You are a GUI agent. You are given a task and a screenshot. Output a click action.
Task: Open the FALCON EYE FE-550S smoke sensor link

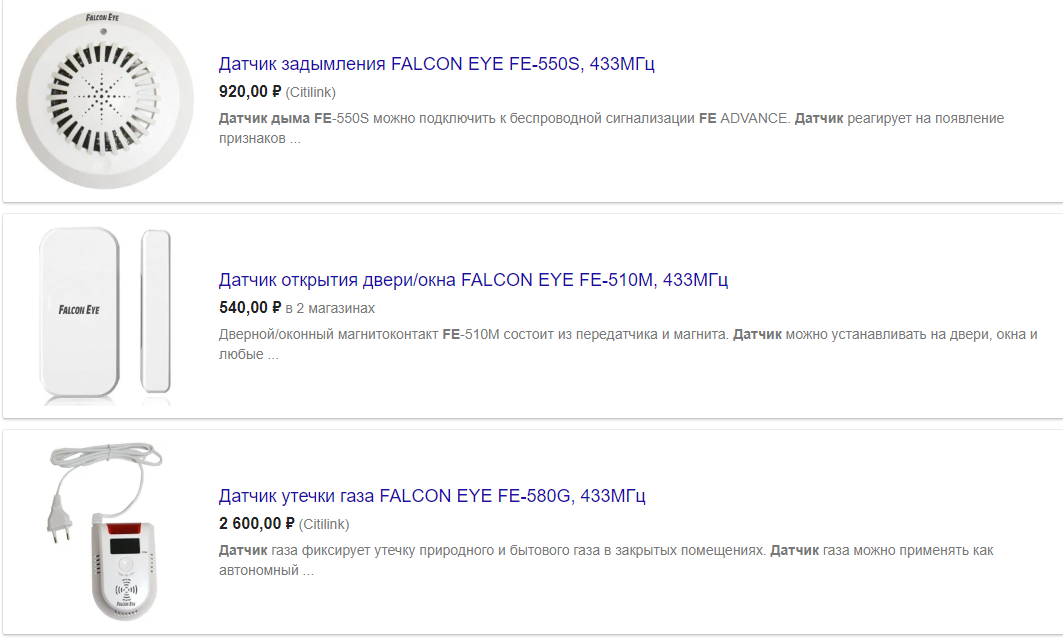436,64
